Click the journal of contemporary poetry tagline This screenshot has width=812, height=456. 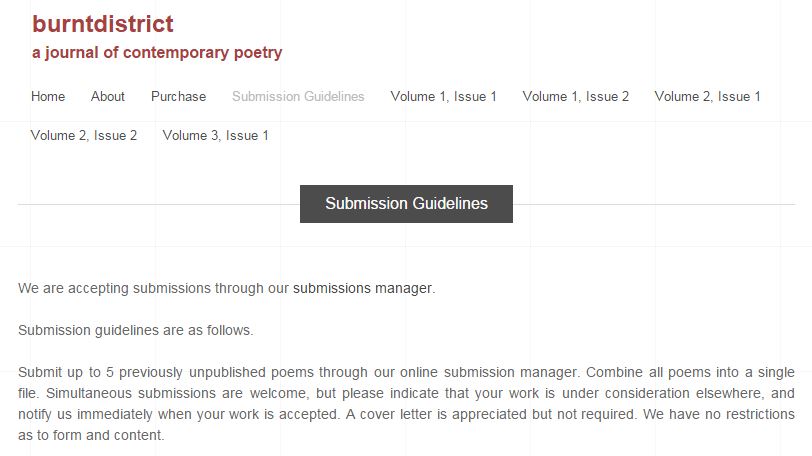(157, 53)
